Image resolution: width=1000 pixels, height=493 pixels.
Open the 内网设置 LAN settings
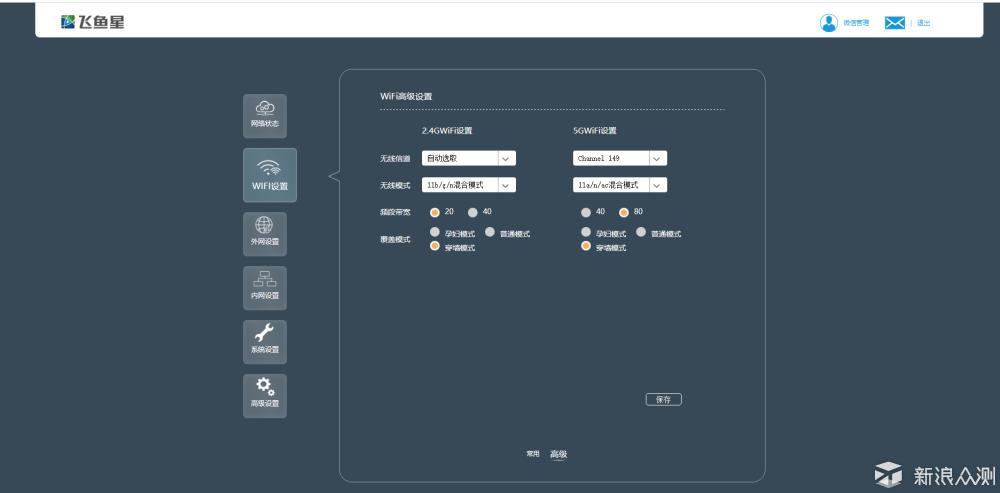click(x=265, y=288)
